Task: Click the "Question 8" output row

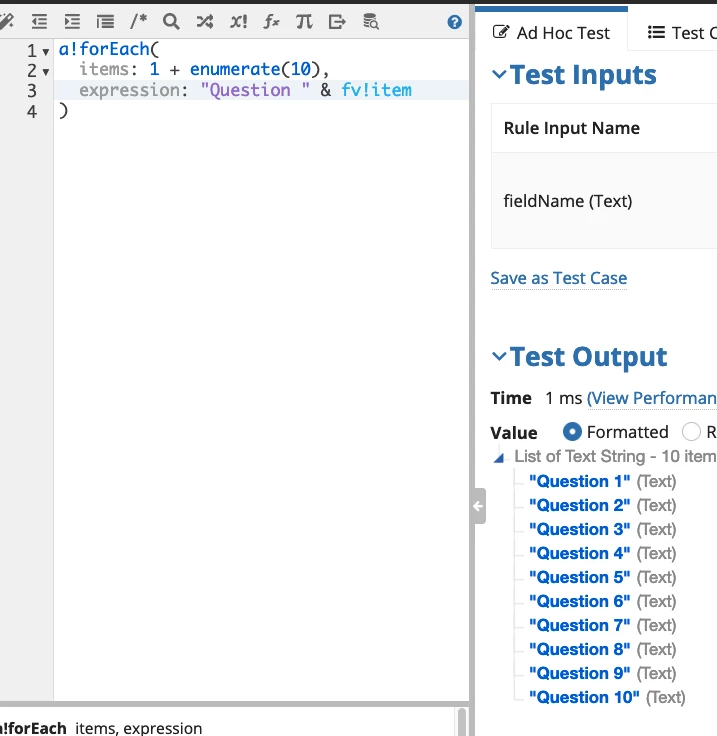Action: pyautogui.click(x=603, y=649)
